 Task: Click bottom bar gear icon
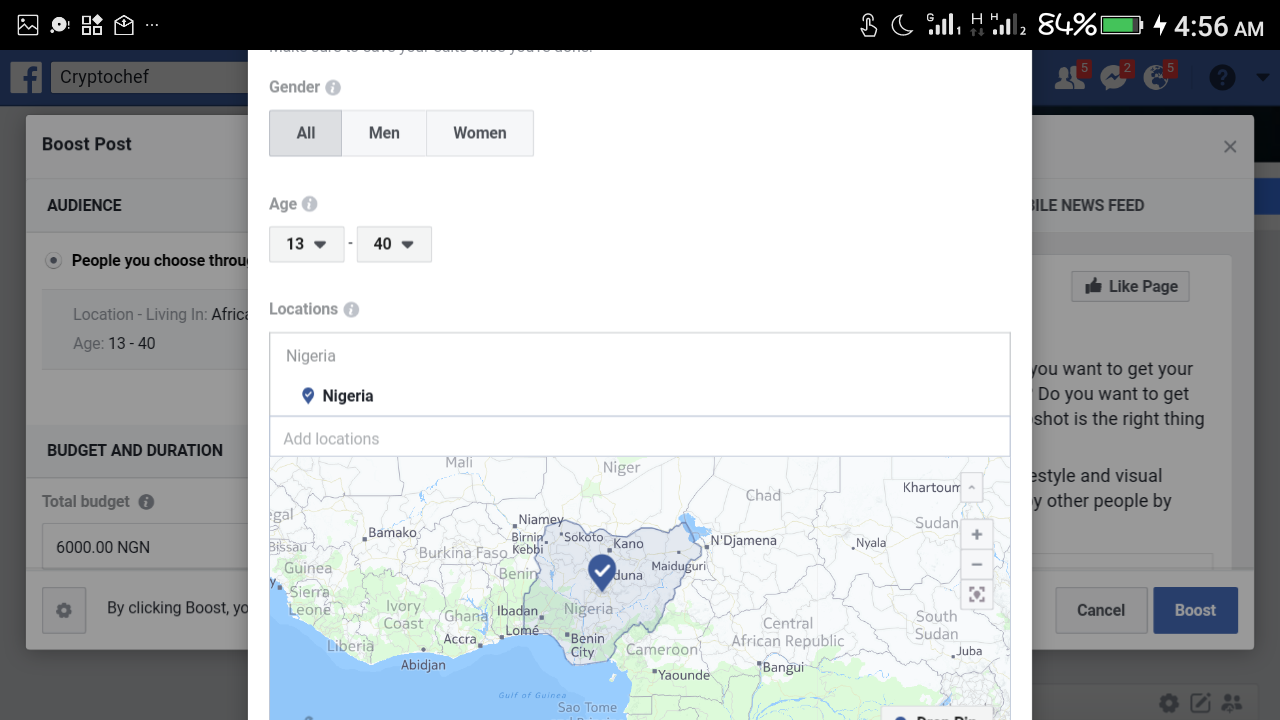1168,703
